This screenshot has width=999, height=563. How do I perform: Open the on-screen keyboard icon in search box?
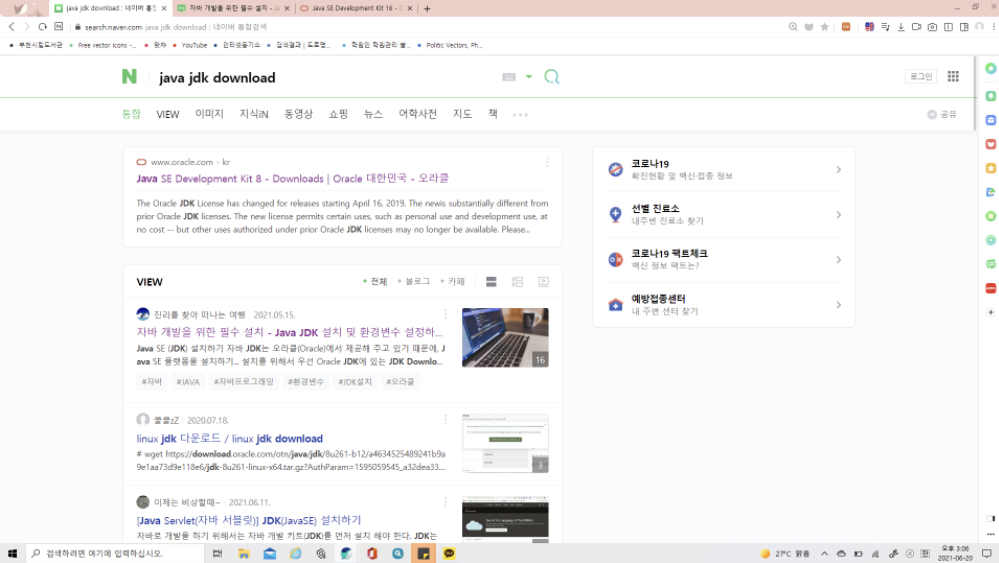click(x=508, y=77)
